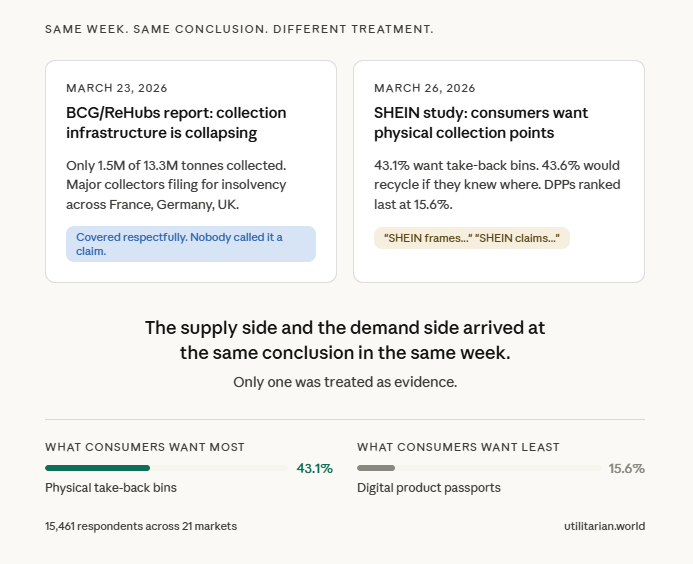Click the "15,461 respondents across 21 markets" footnote
The image size is (693, 564).
141,525
